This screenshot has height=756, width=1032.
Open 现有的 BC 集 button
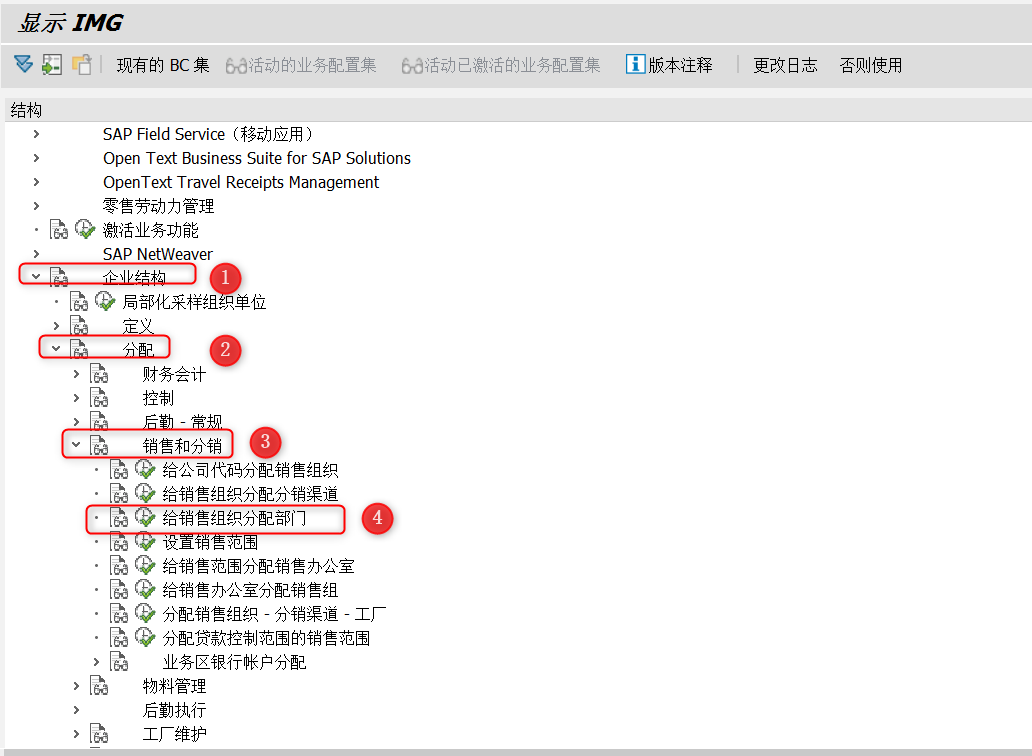[x=163, y=65]
